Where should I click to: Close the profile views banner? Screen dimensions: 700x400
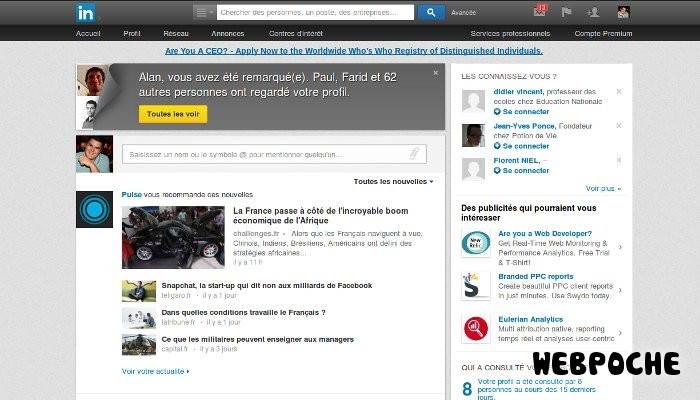tap(436, 73)
